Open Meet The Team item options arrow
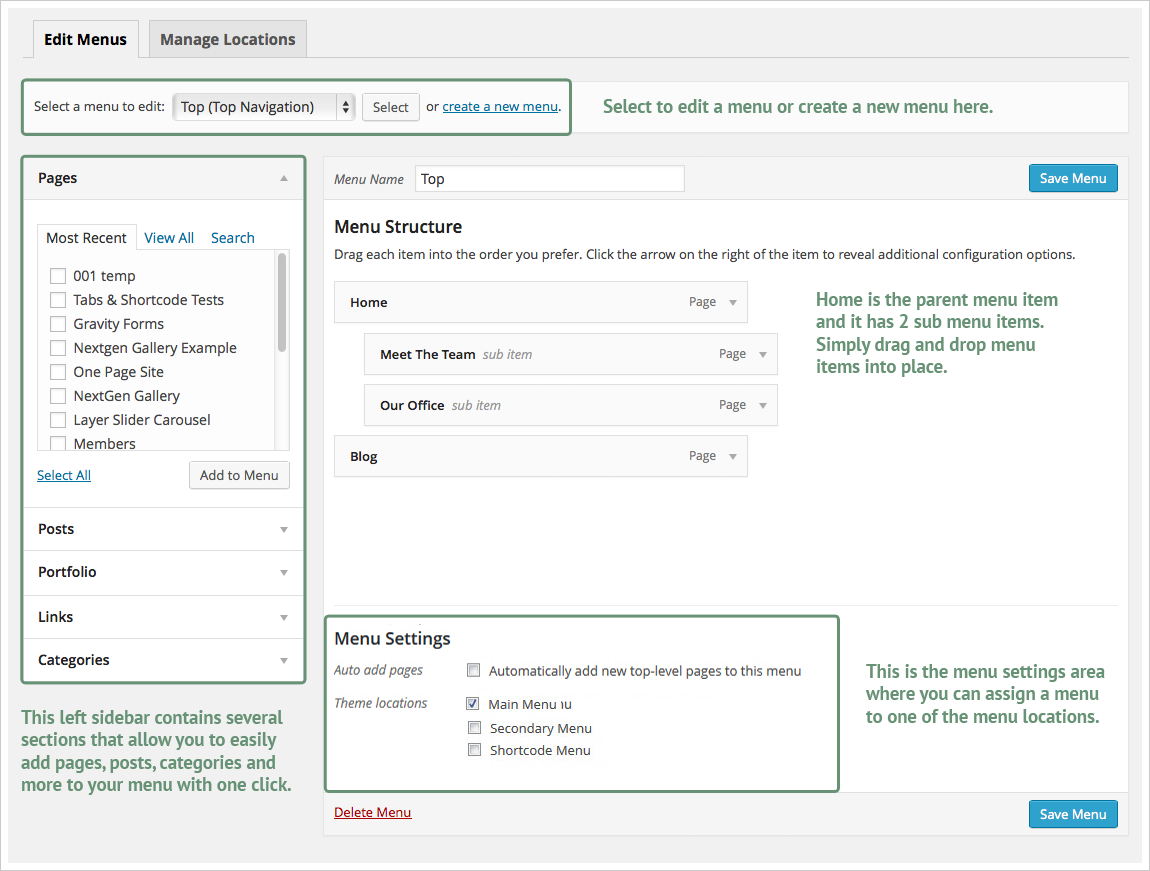Viewport: 1150px width, 871px height. [x=763, y=354]
